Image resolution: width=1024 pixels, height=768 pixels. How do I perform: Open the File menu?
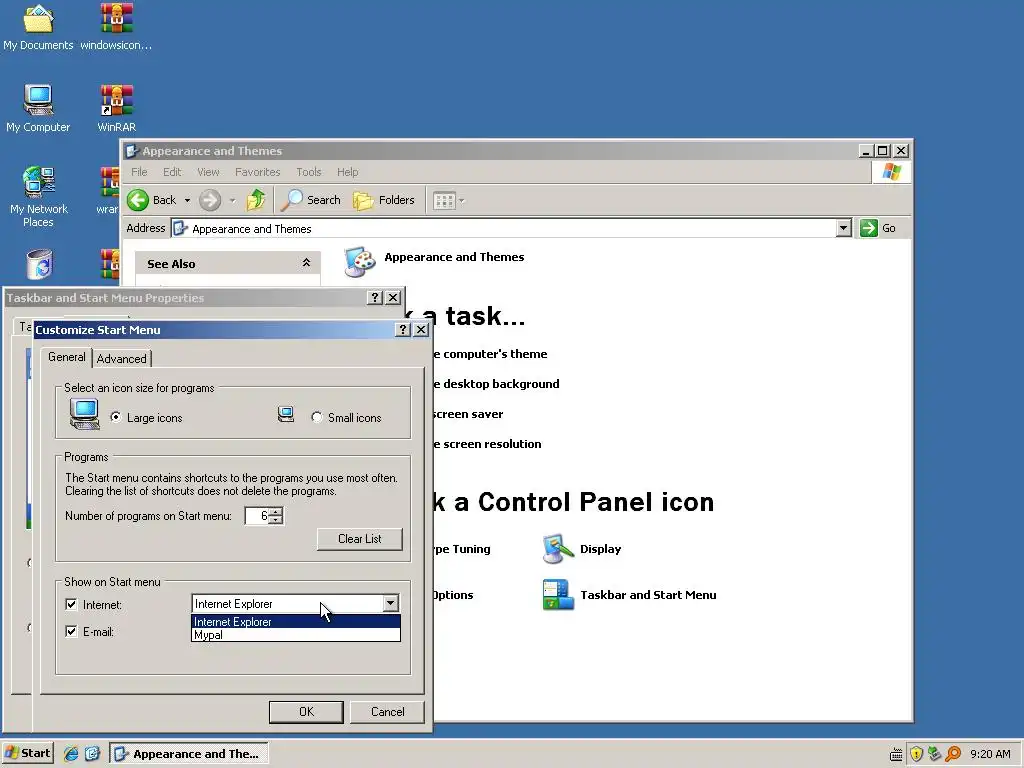point(139,172)
